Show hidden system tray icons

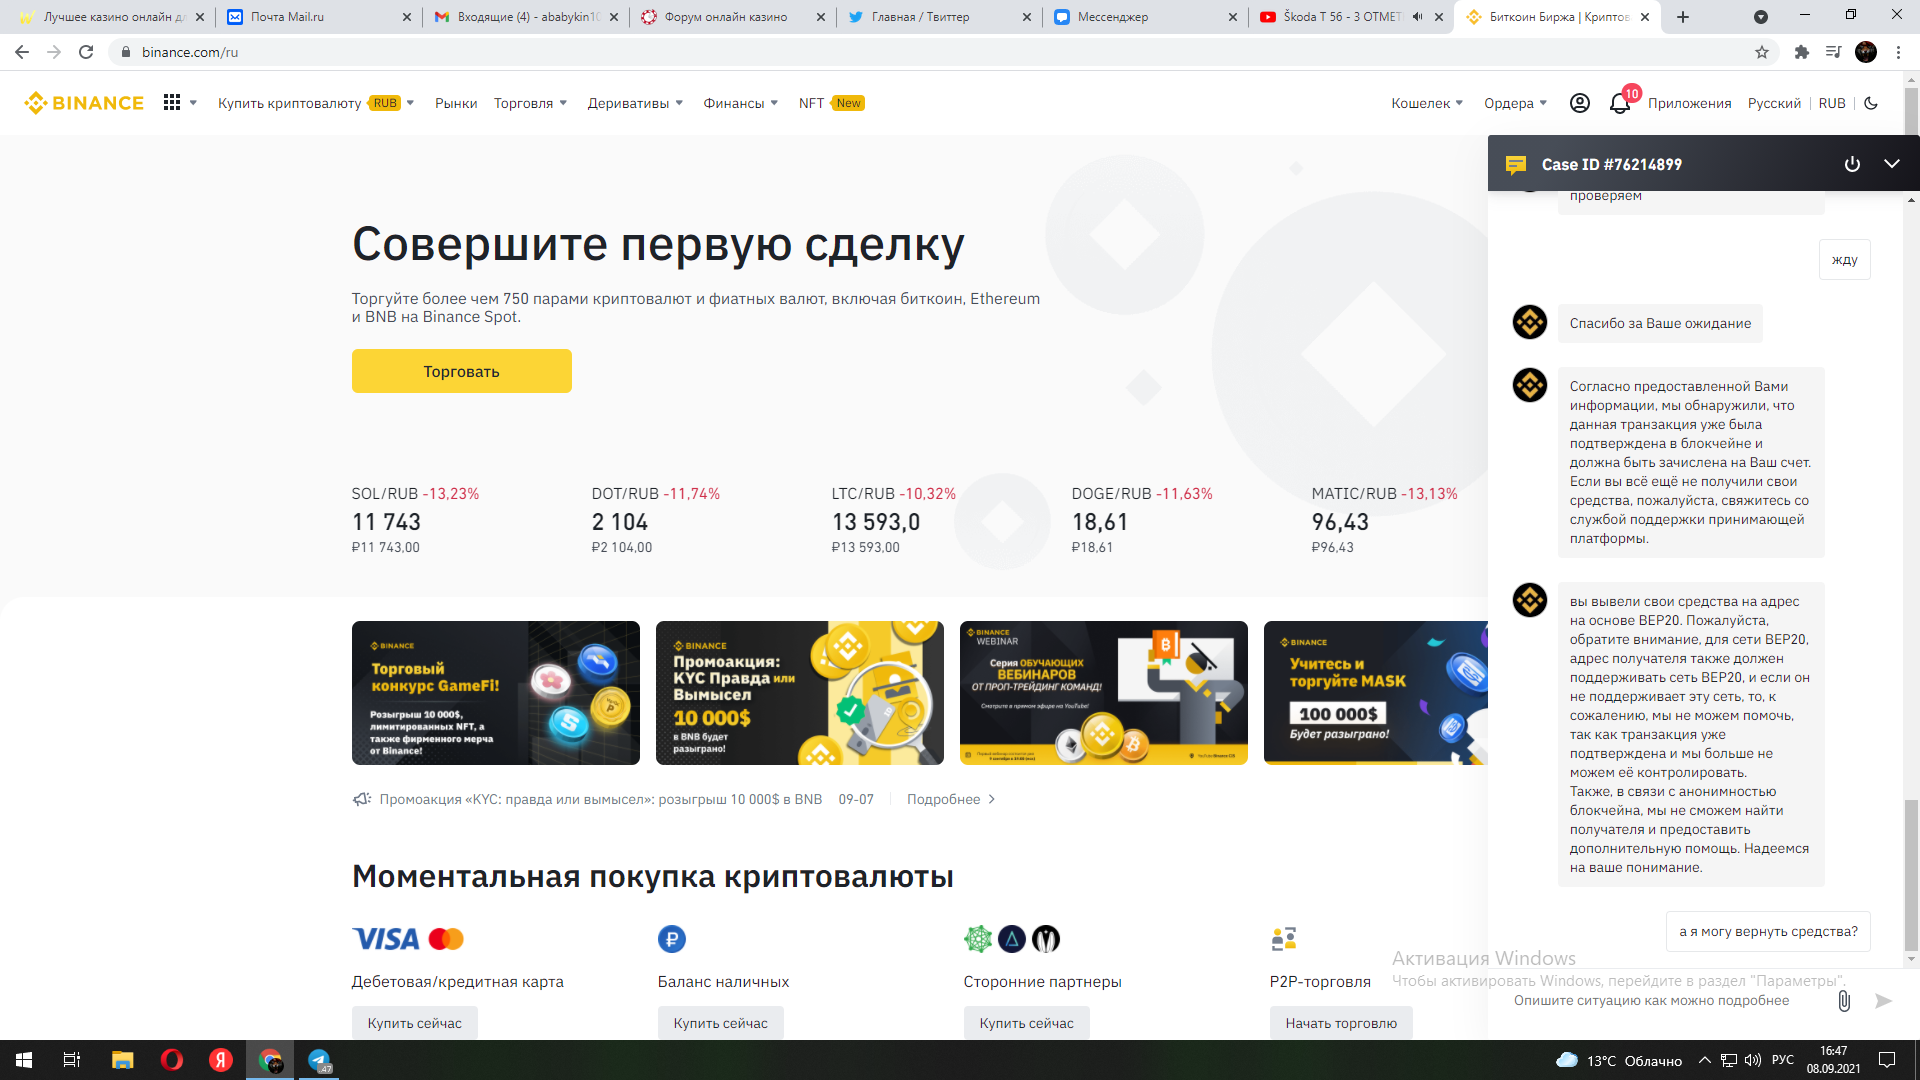pos(1704,1060)
